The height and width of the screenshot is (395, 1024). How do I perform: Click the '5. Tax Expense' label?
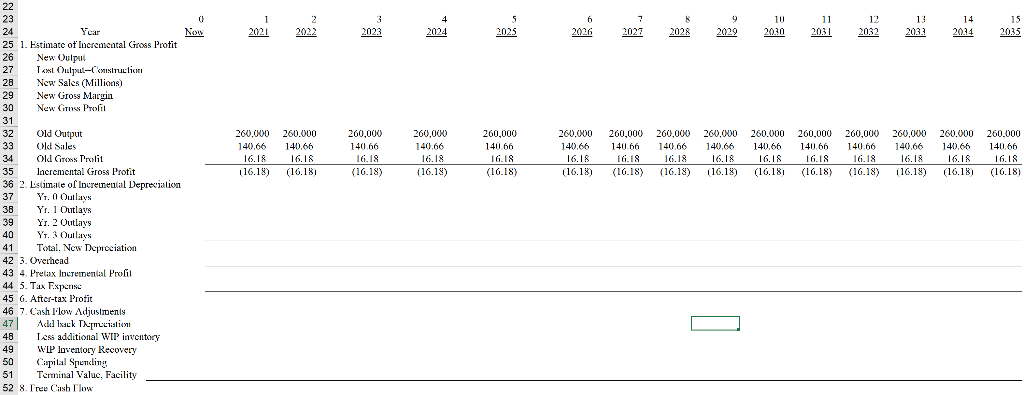click(52, 286)
